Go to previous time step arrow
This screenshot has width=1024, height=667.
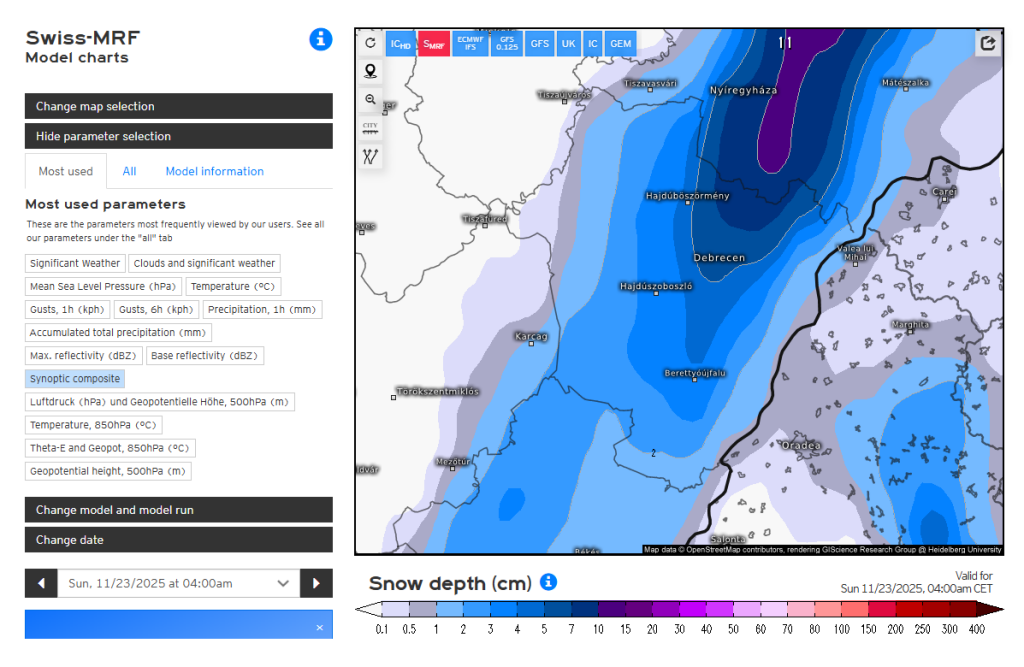pyautogui.click(x=41, y=583)
